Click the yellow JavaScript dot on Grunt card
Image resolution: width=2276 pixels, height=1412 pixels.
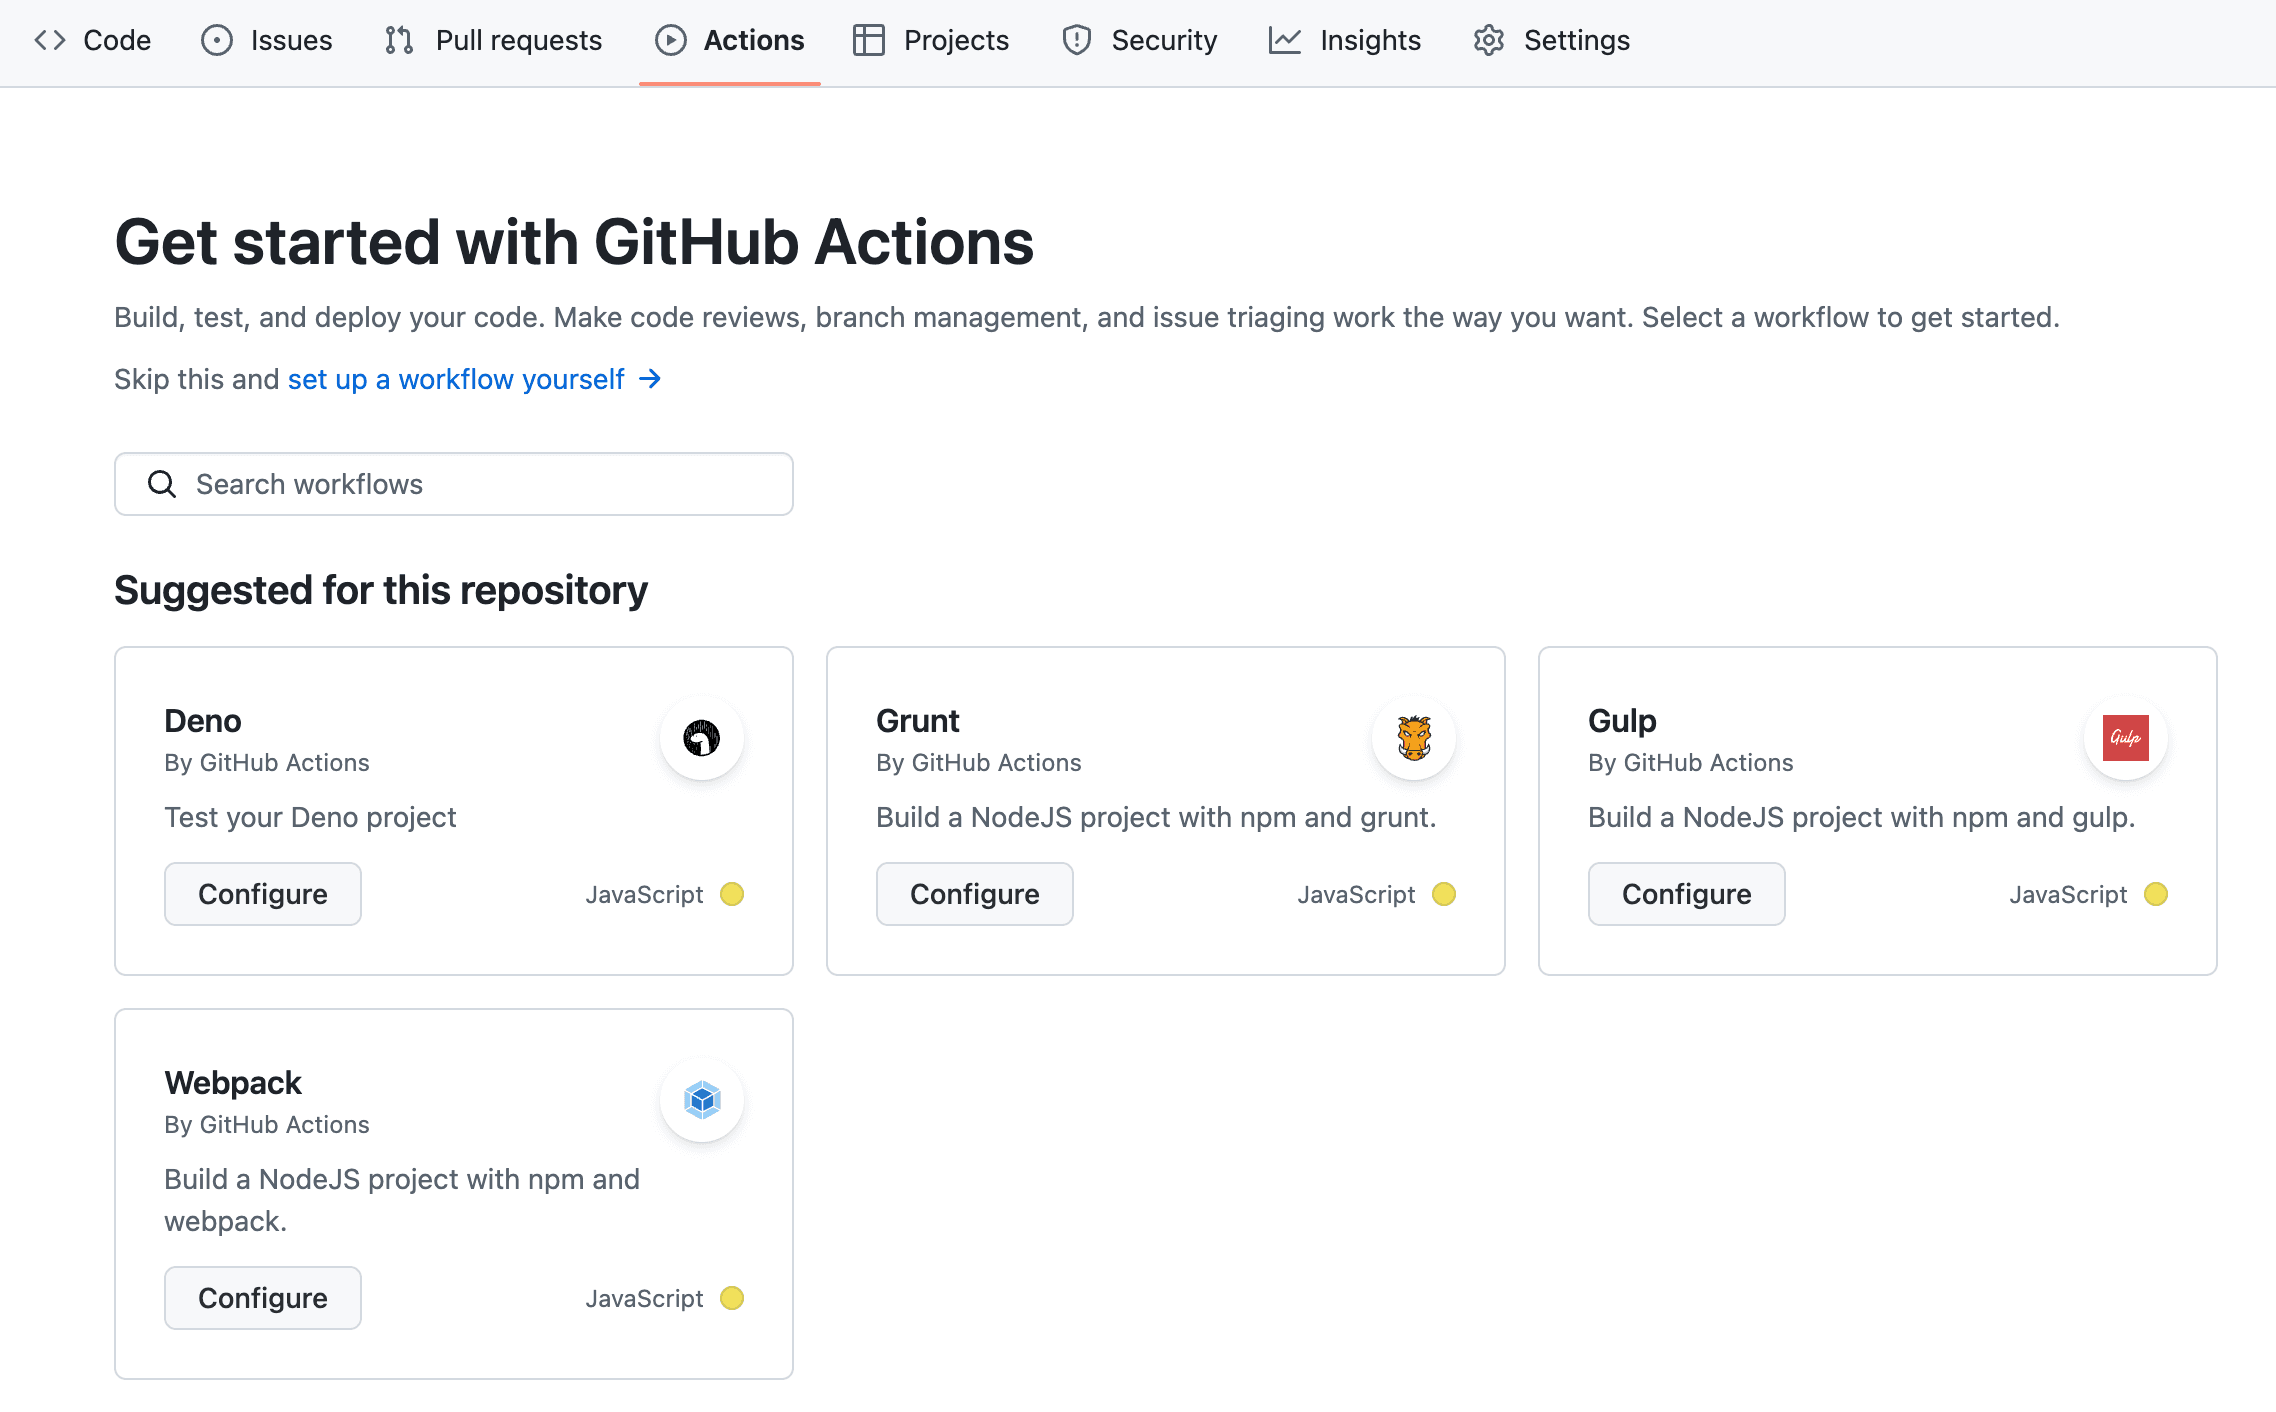1443,894
